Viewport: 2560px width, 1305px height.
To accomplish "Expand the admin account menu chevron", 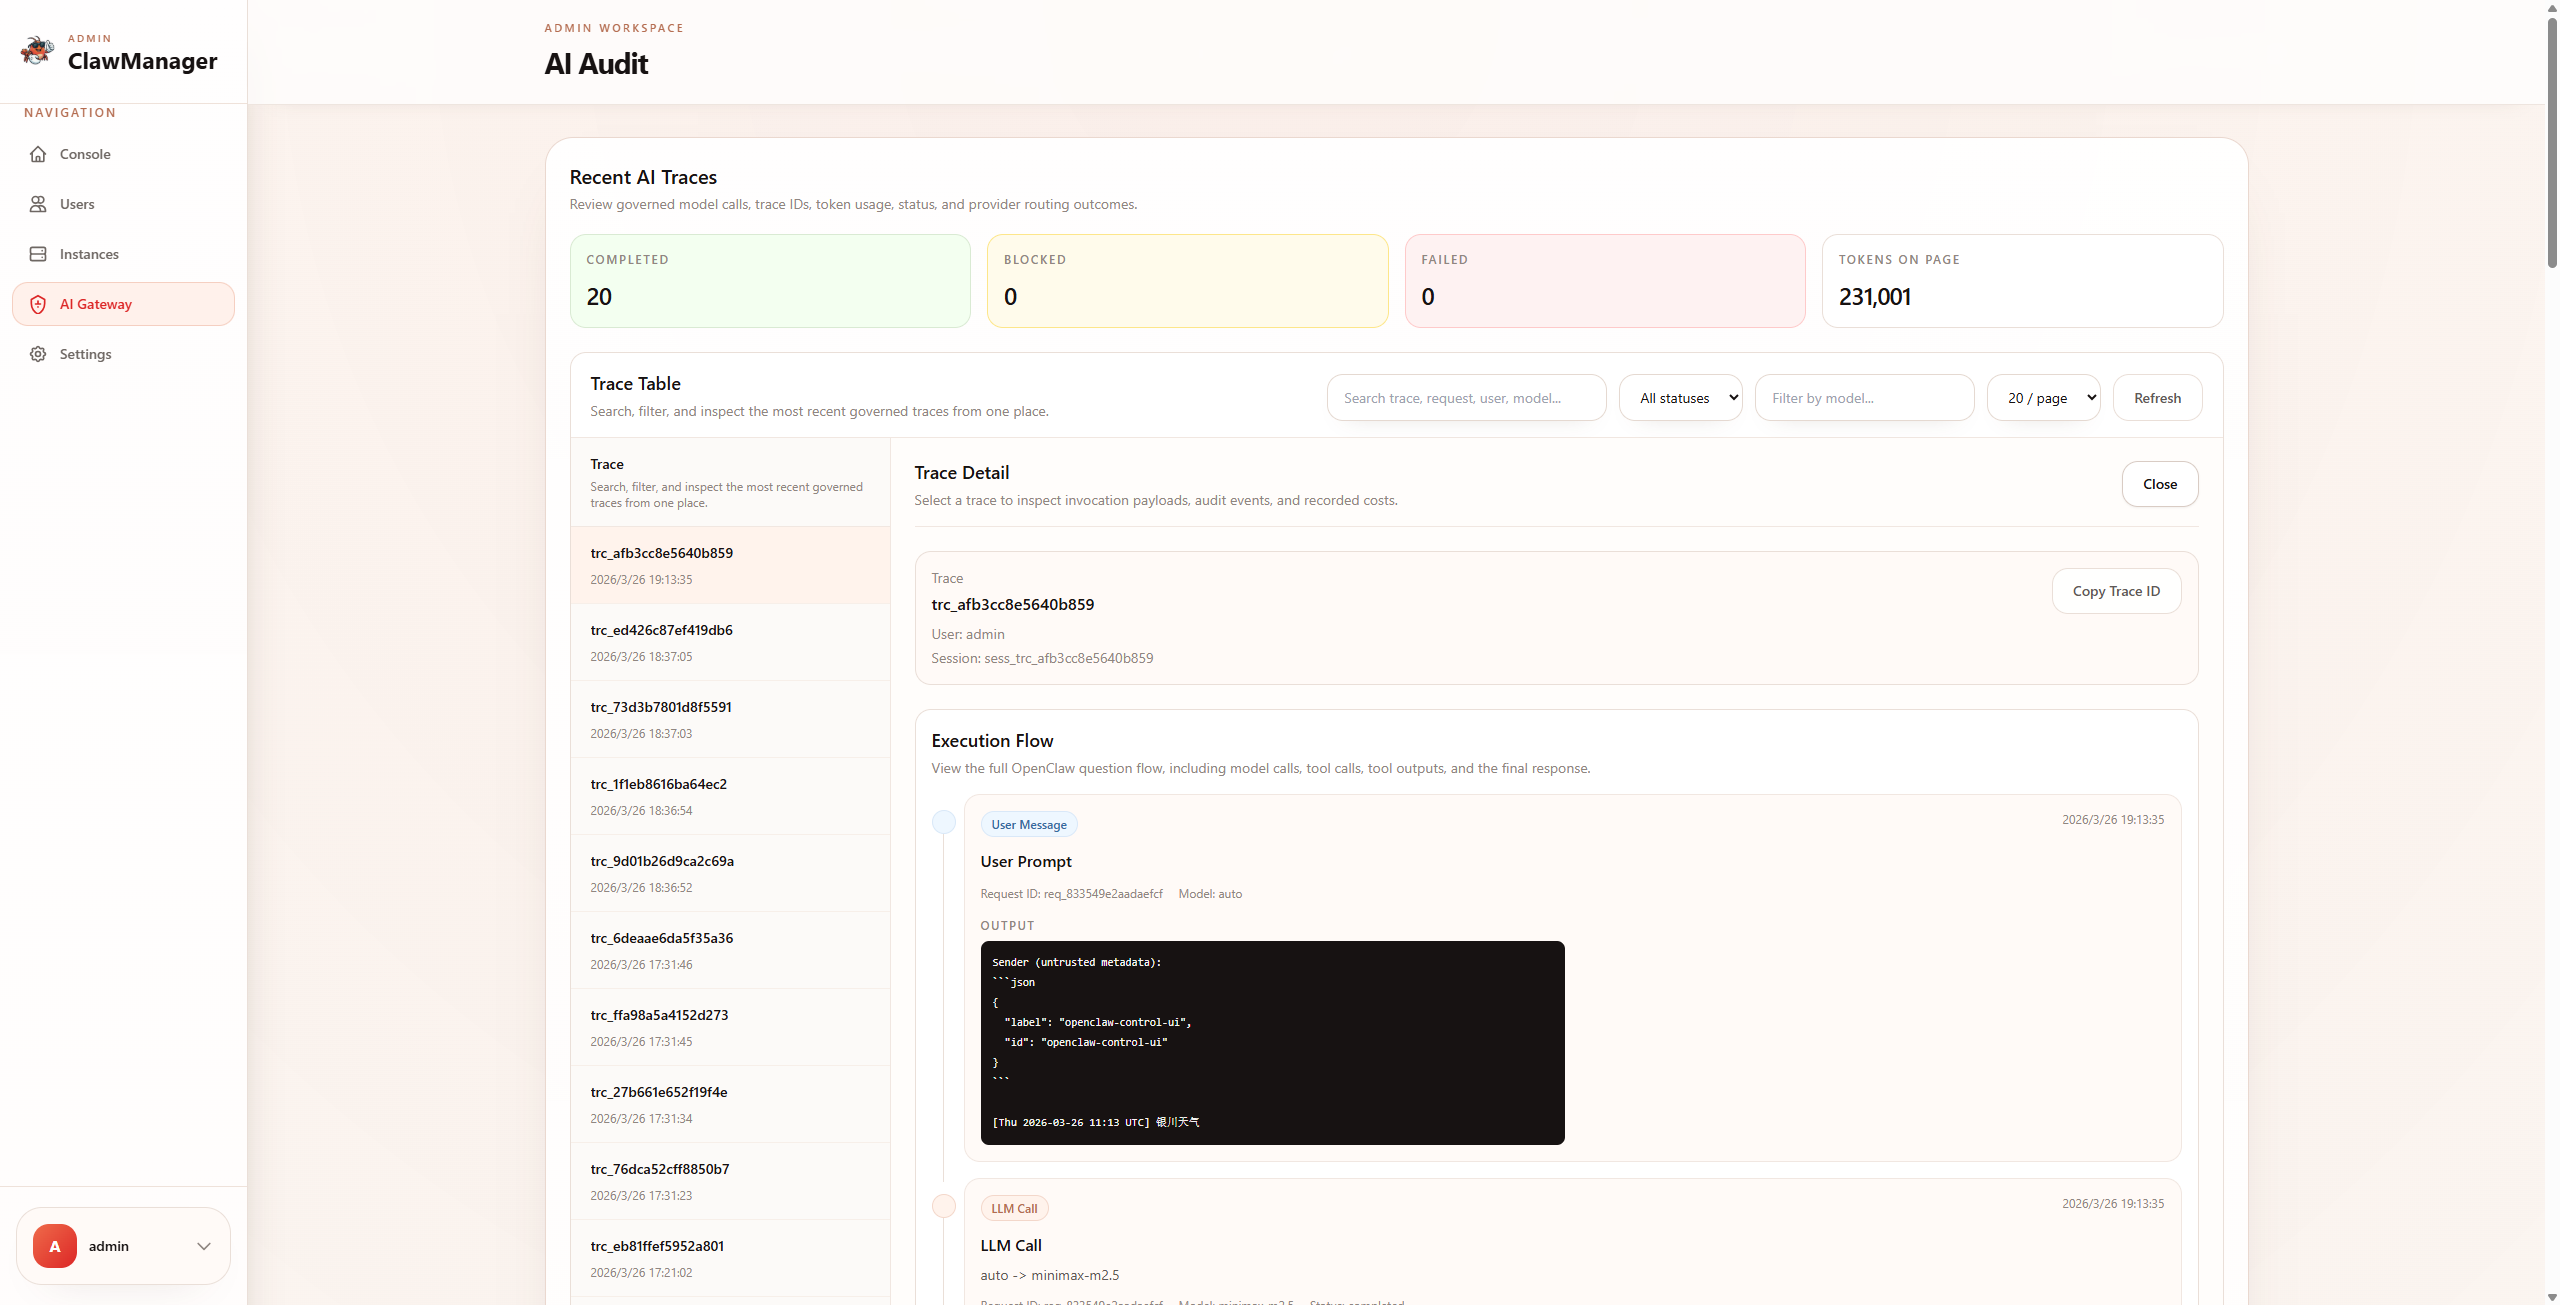I will coord(204,1246).
